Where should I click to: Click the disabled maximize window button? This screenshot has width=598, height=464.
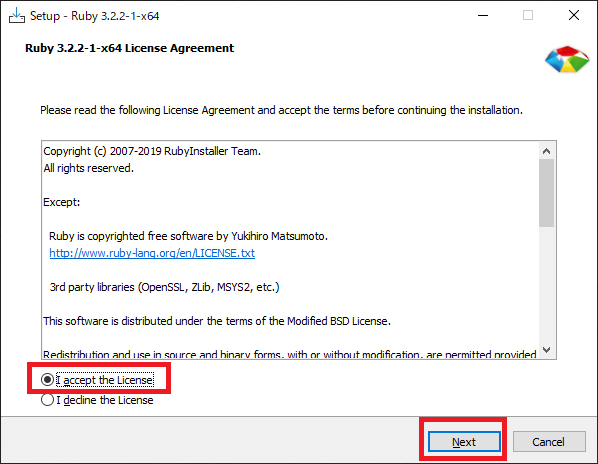[528, 16]
